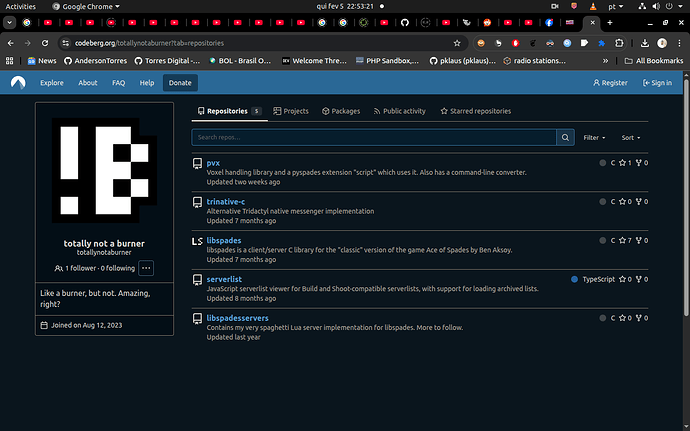This screenshot has height=431, width=690.
Task: Click the trinative-c repository icon
Action: click(x=198, y=202)
